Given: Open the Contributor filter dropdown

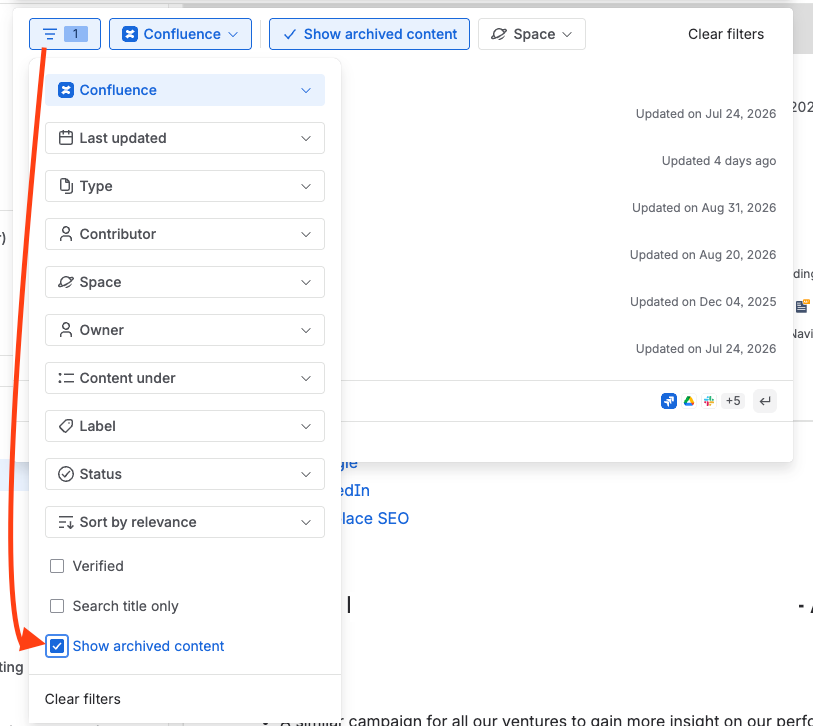Looking at the screenshot, I should coord(185,234).
